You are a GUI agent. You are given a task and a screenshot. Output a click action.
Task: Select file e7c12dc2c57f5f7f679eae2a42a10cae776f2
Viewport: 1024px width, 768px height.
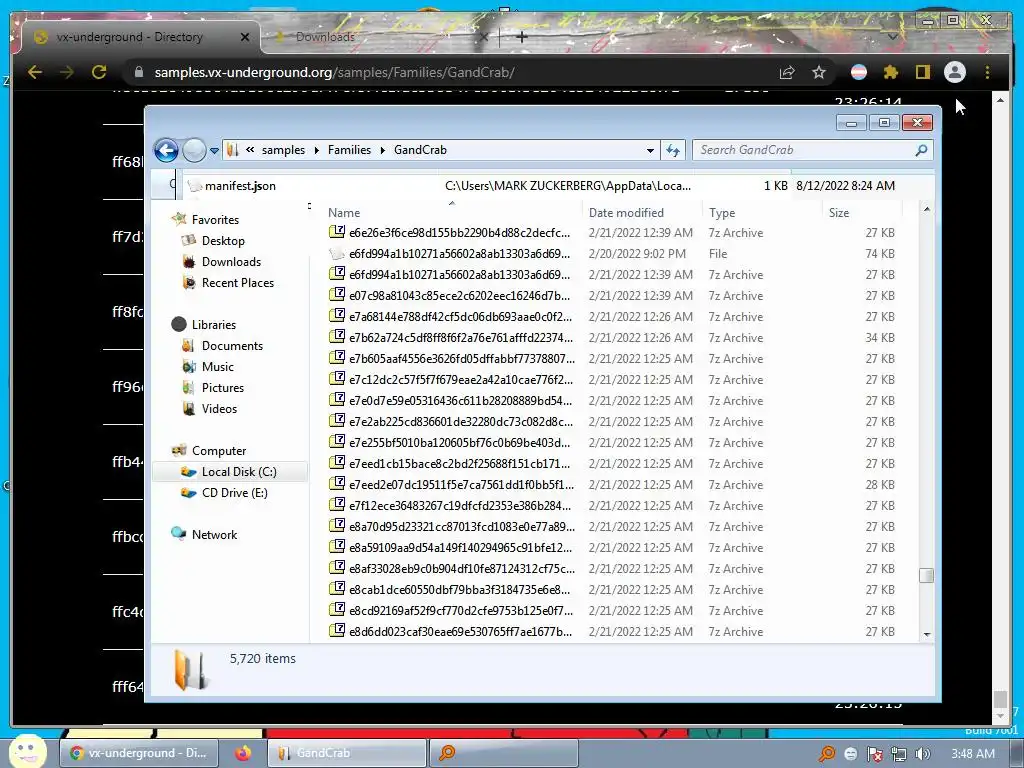461,380
